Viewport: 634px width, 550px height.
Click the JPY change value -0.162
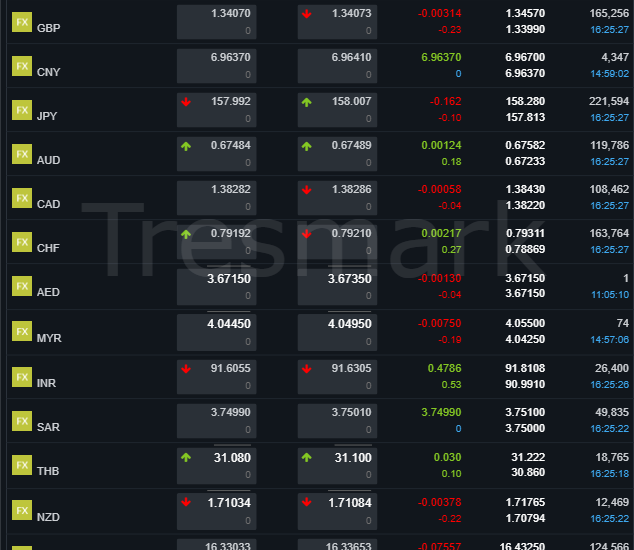[446, 102]
